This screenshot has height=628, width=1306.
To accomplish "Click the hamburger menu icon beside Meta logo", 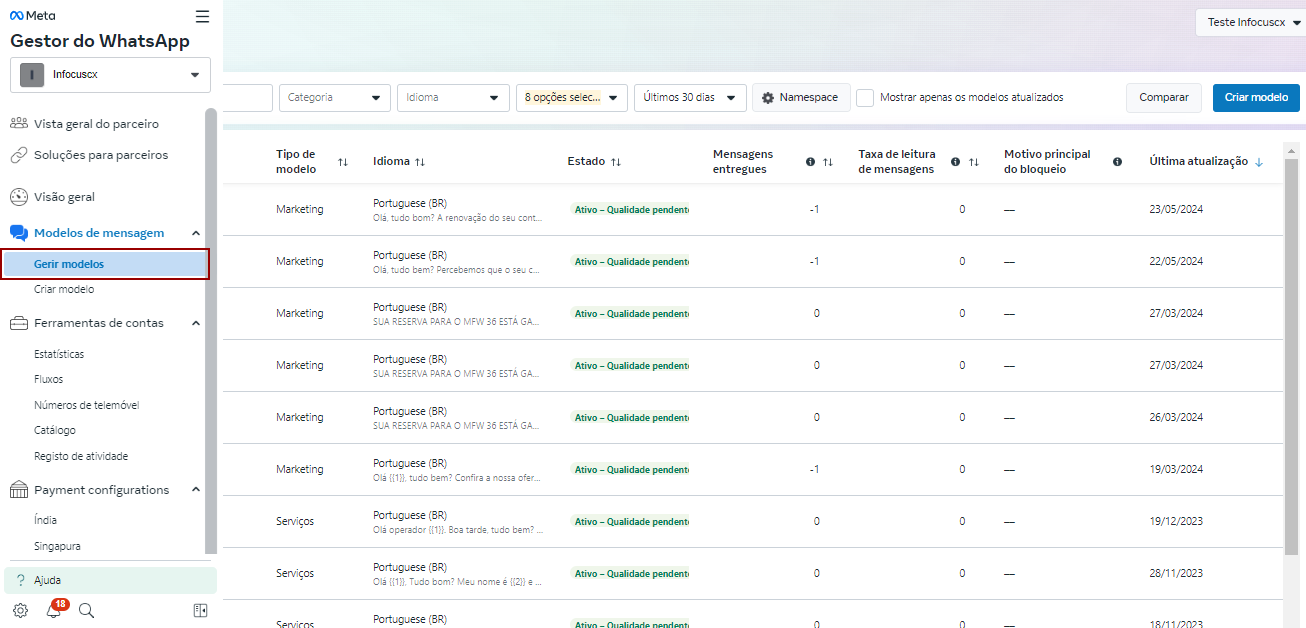I will tap(202, 16).
